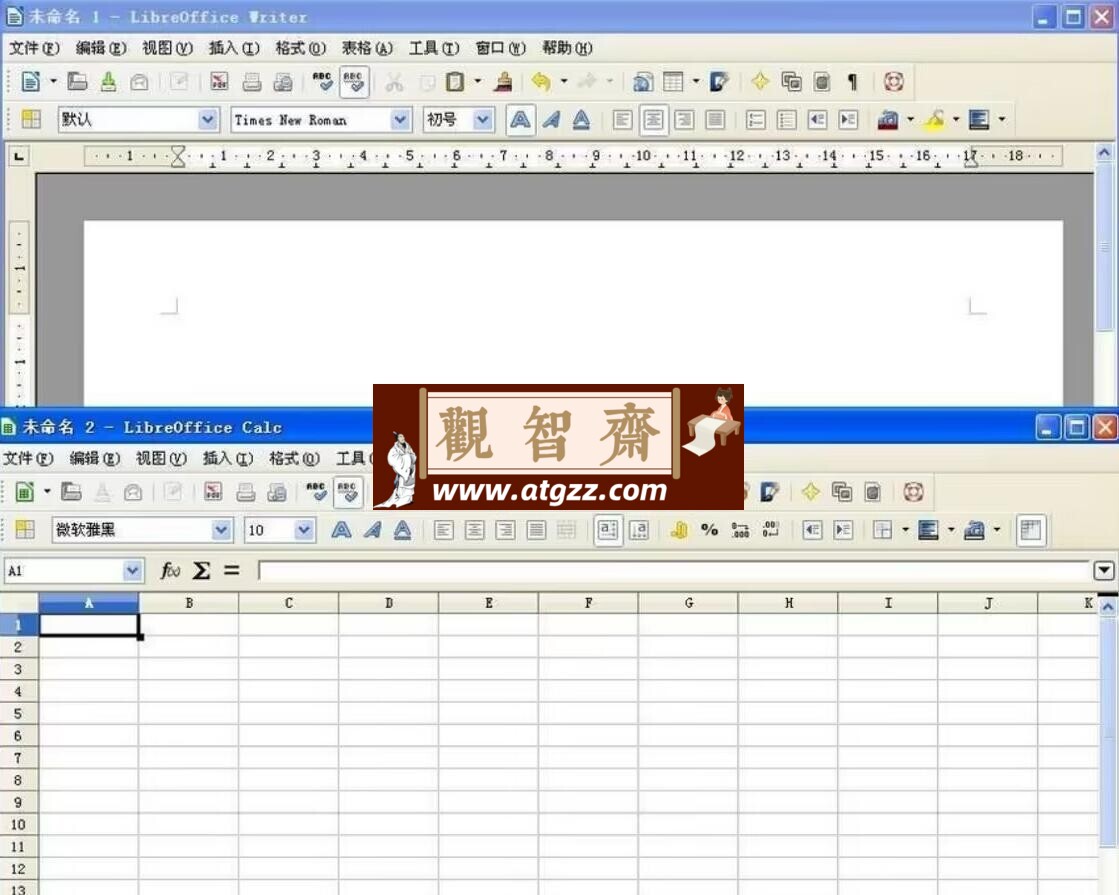
Task: Decrease indent in Writer formatting bar
Action: [x=817, y=119]
